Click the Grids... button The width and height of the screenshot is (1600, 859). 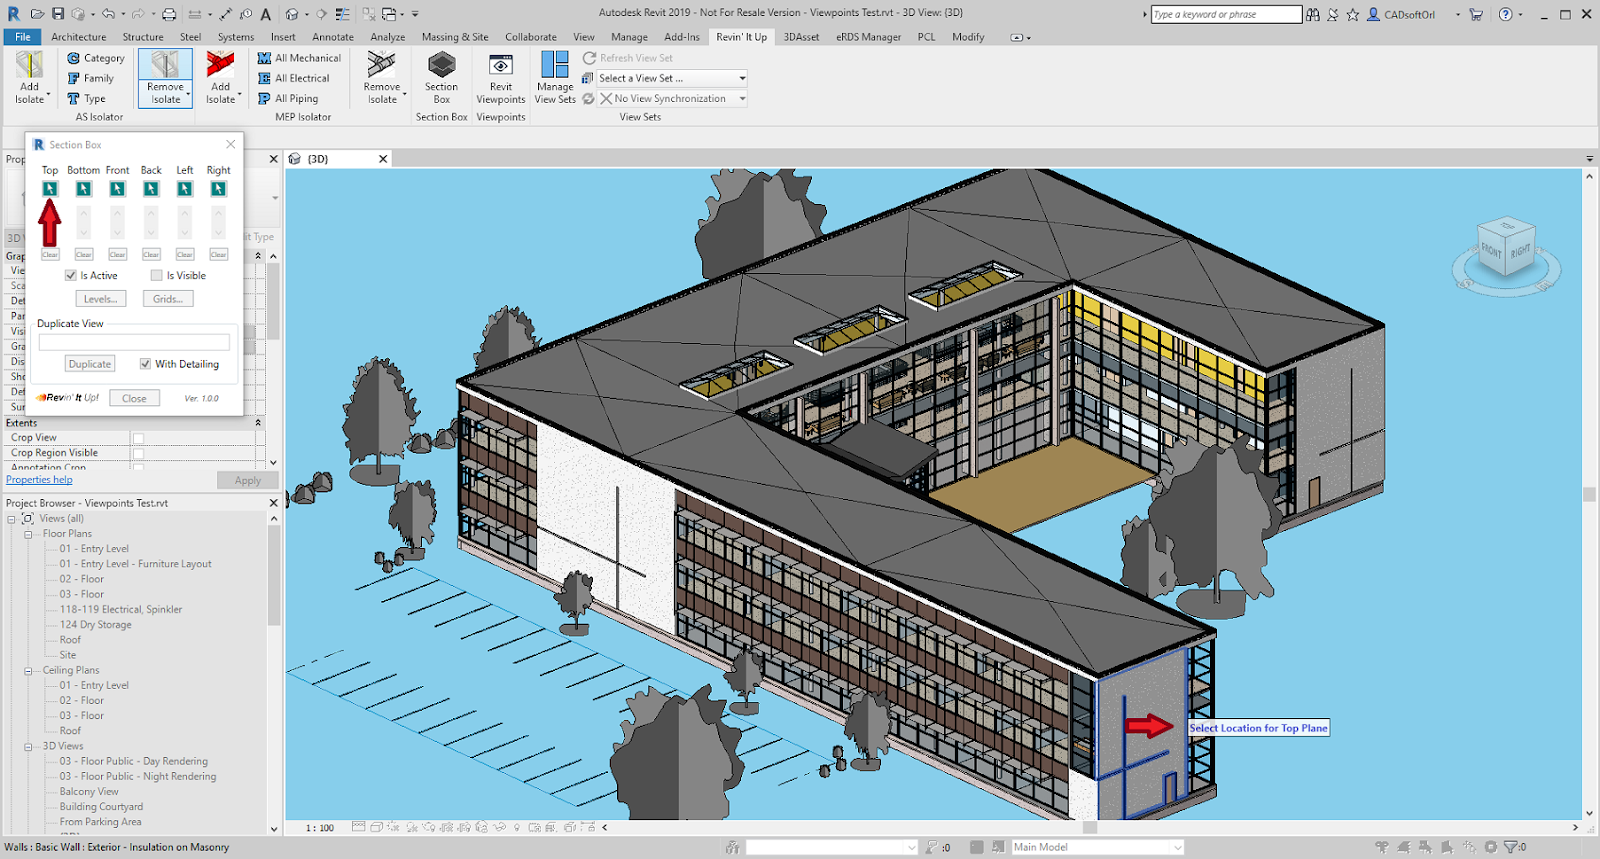coord(168,299)
